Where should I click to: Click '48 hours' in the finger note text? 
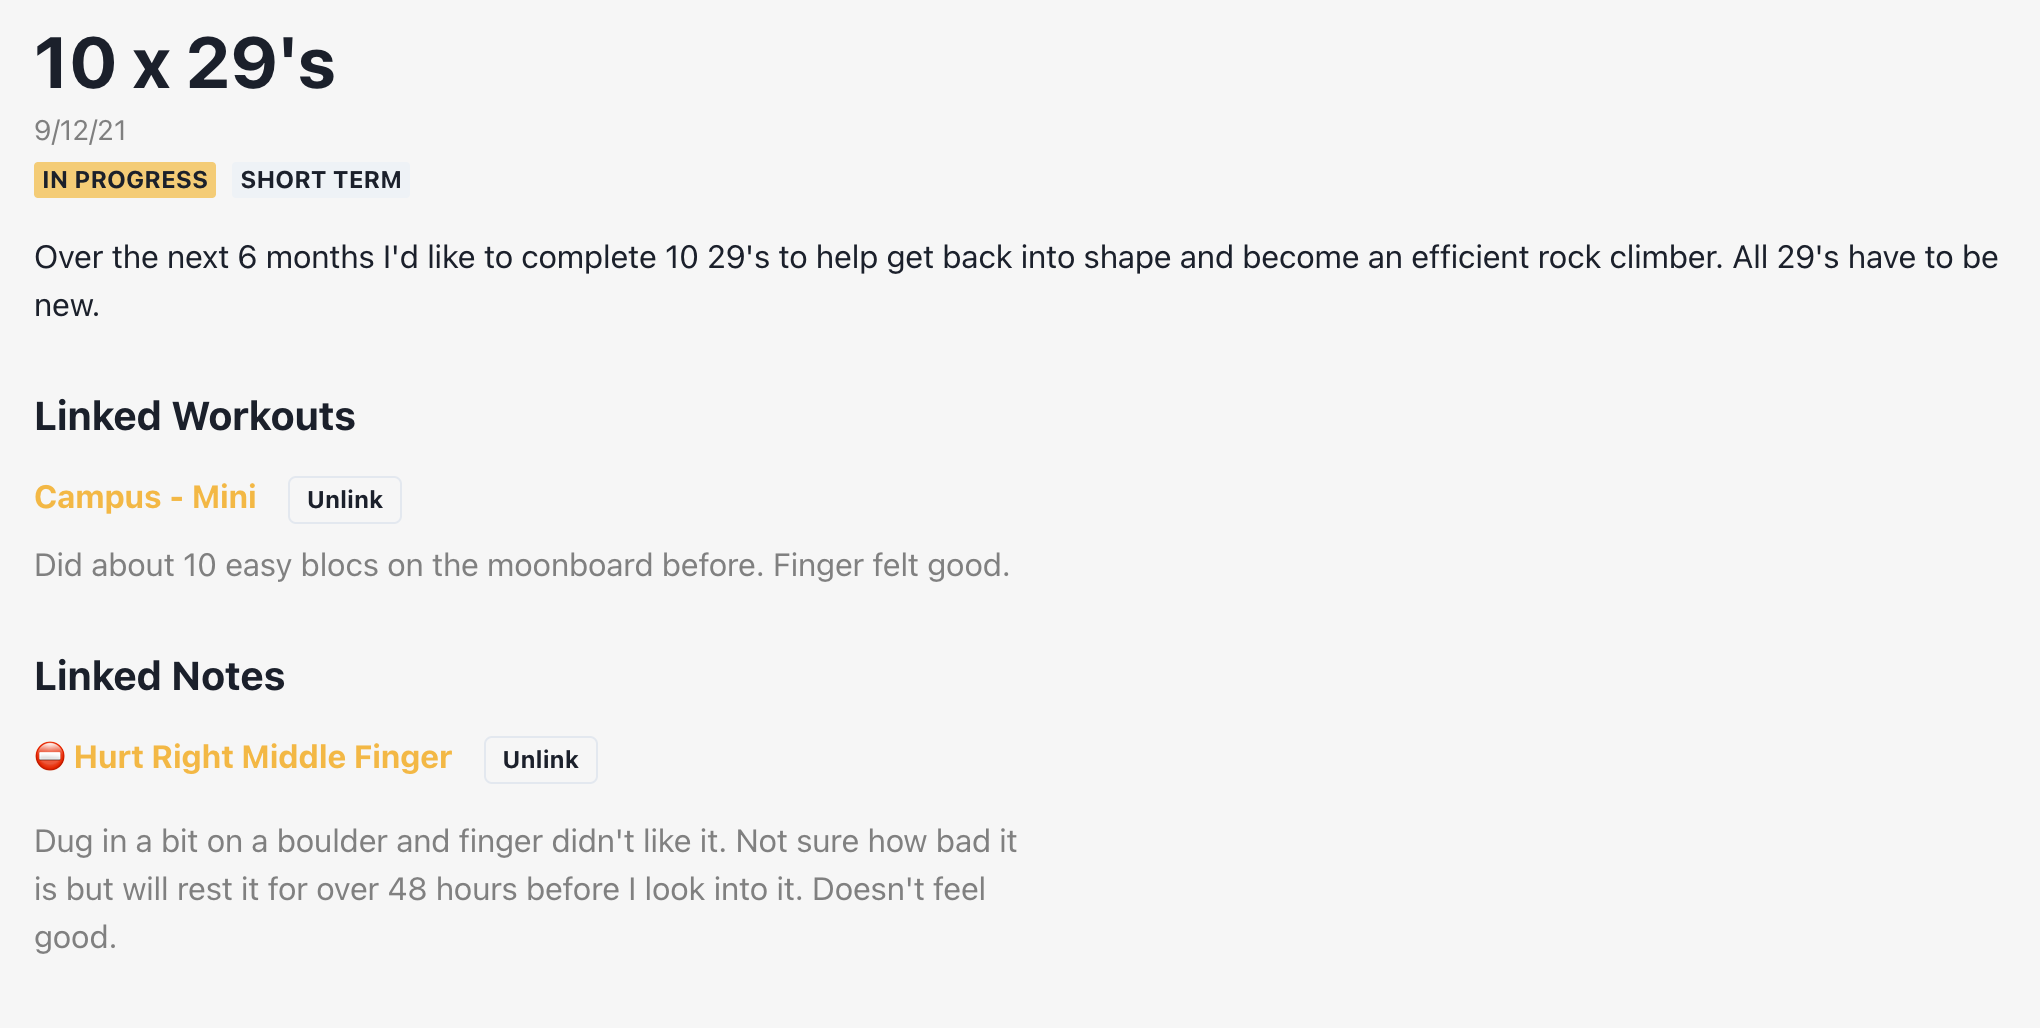pos(454,889)
